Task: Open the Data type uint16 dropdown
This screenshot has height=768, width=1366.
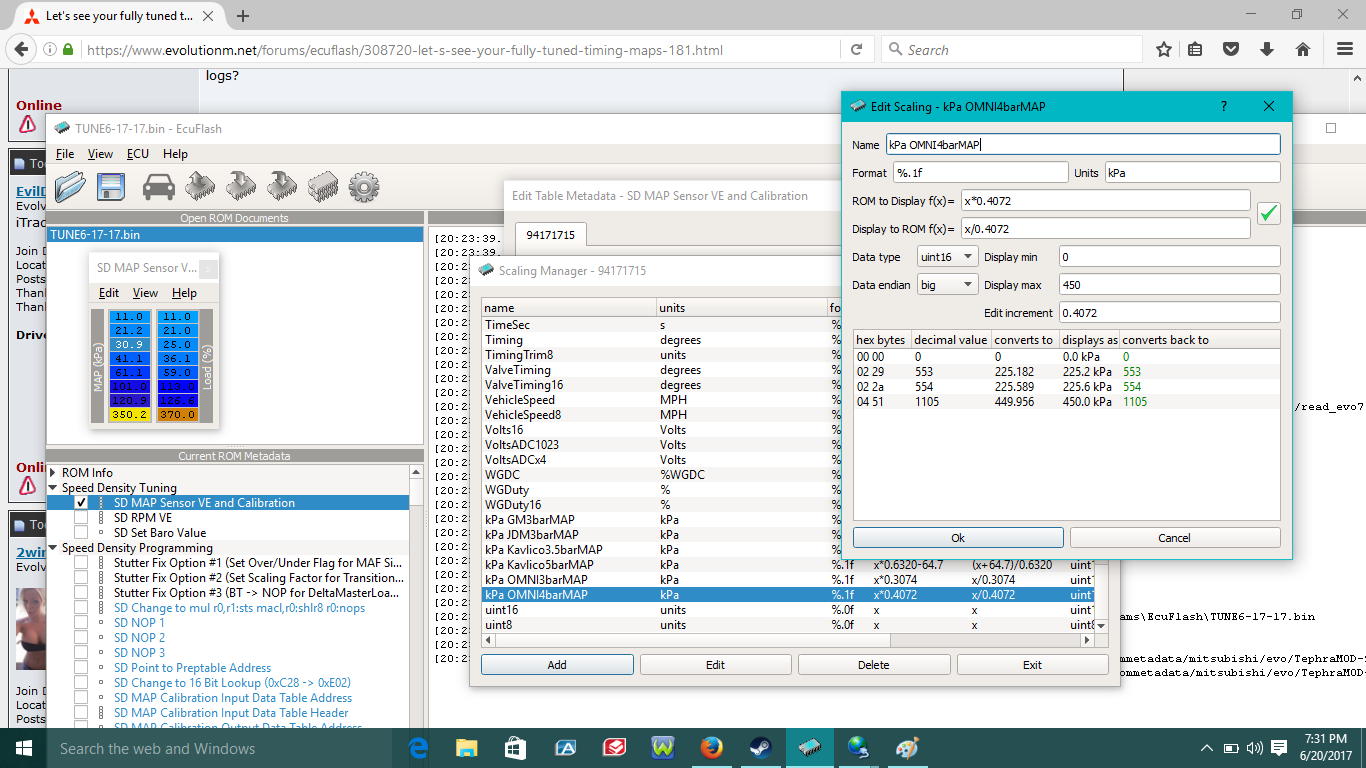Action: (x=947, y=257)
